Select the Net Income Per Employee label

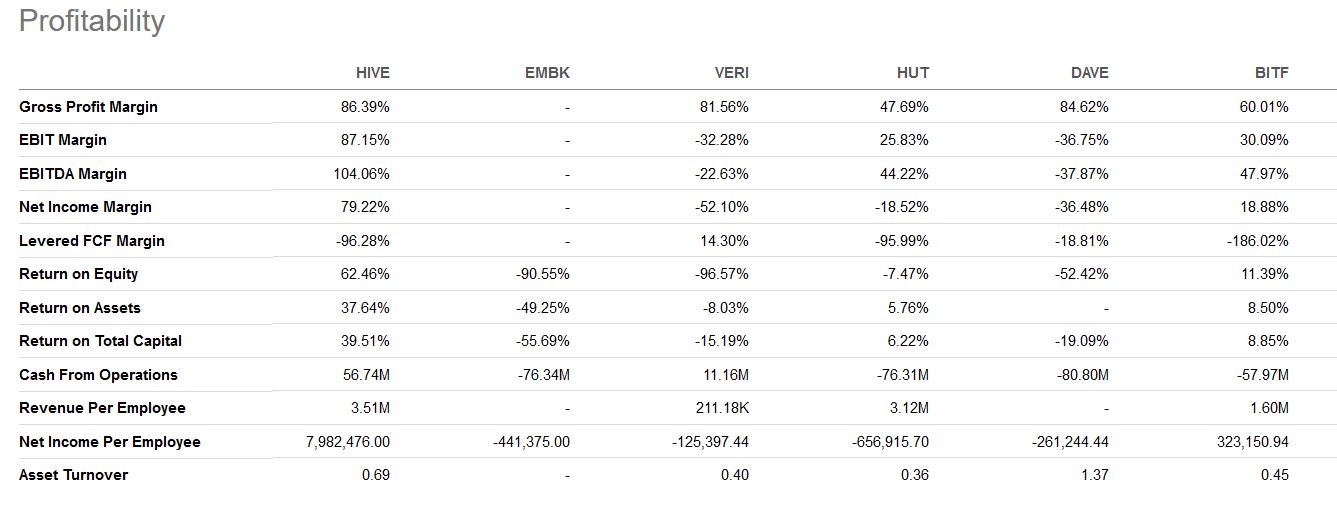click(110, 442)
